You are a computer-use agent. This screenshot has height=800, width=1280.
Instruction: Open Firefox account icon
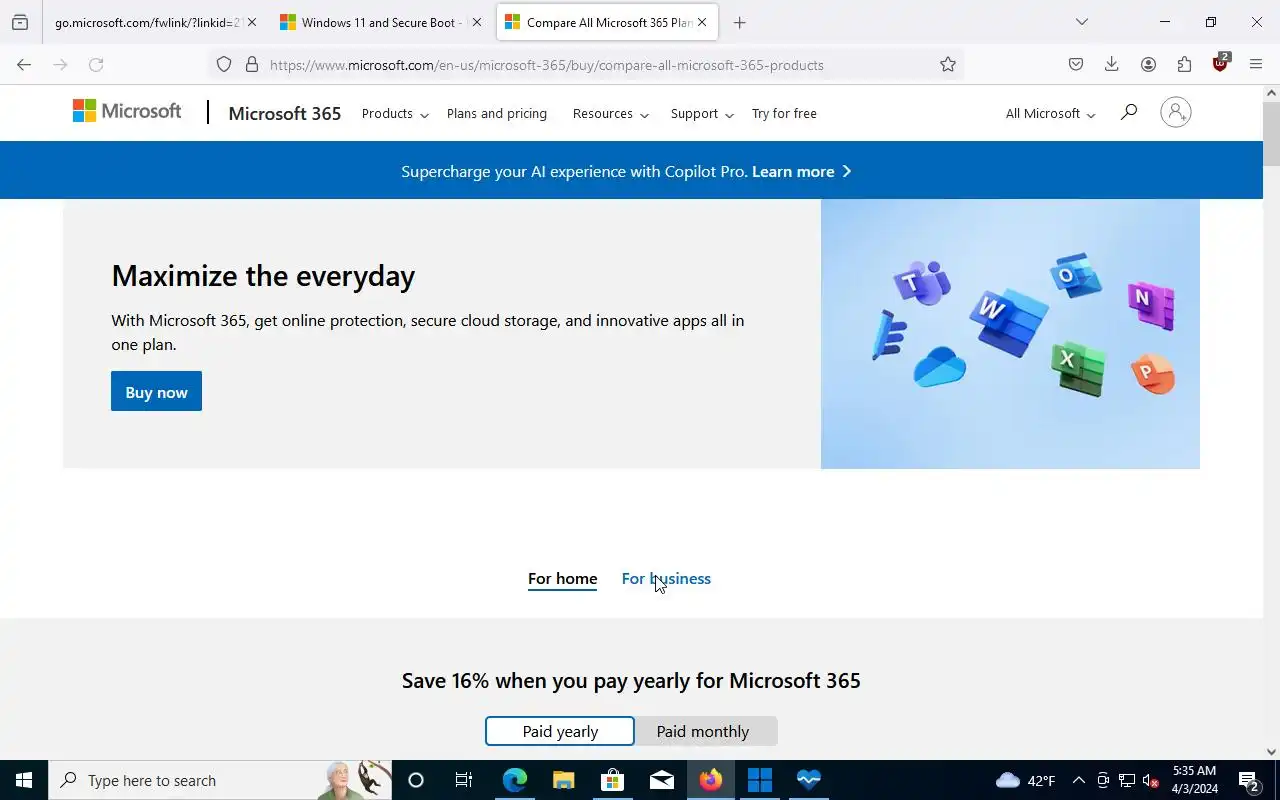pyautogui.click(x=1148, y=65)
